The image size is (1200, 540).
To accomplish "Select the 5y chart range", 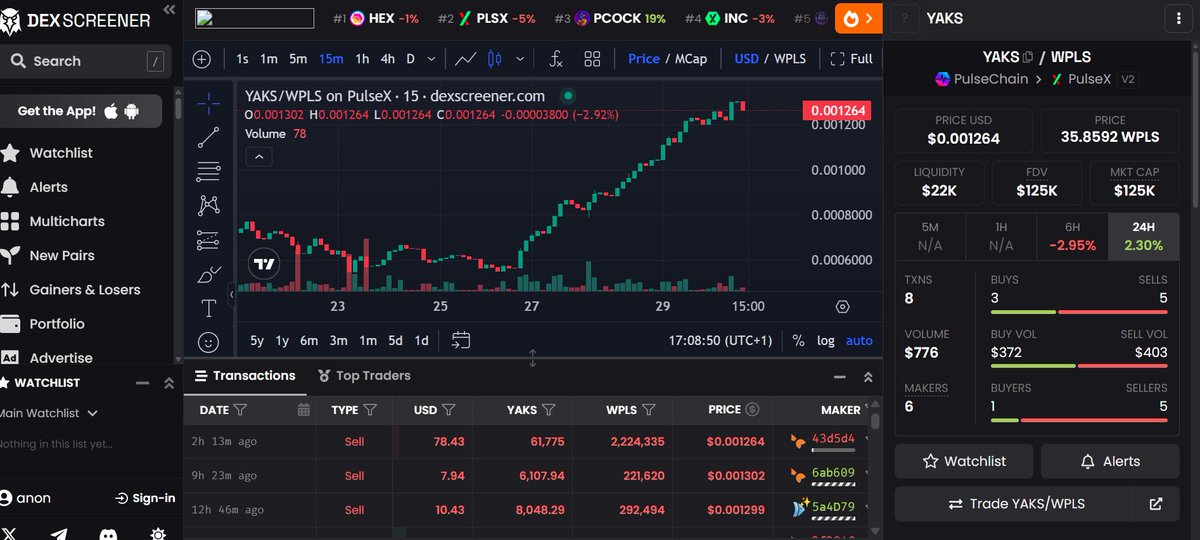I will pos(257,340).
